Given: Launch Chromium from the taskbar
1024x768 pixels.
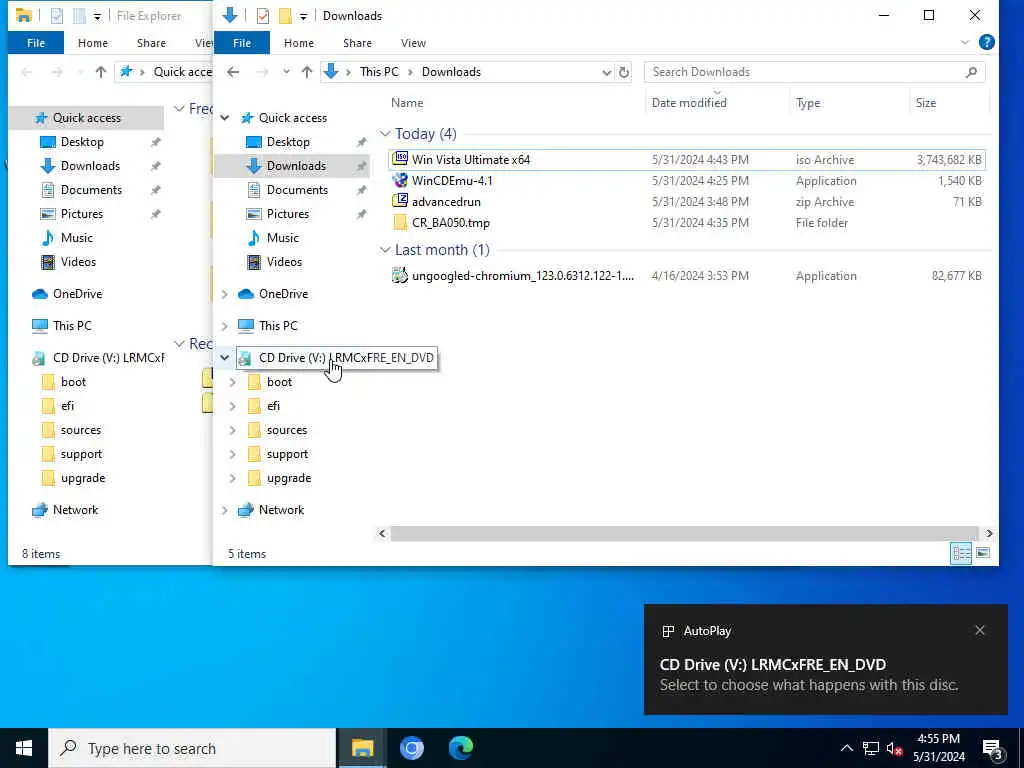Looking at the screenshot, I should pos(411,748).
